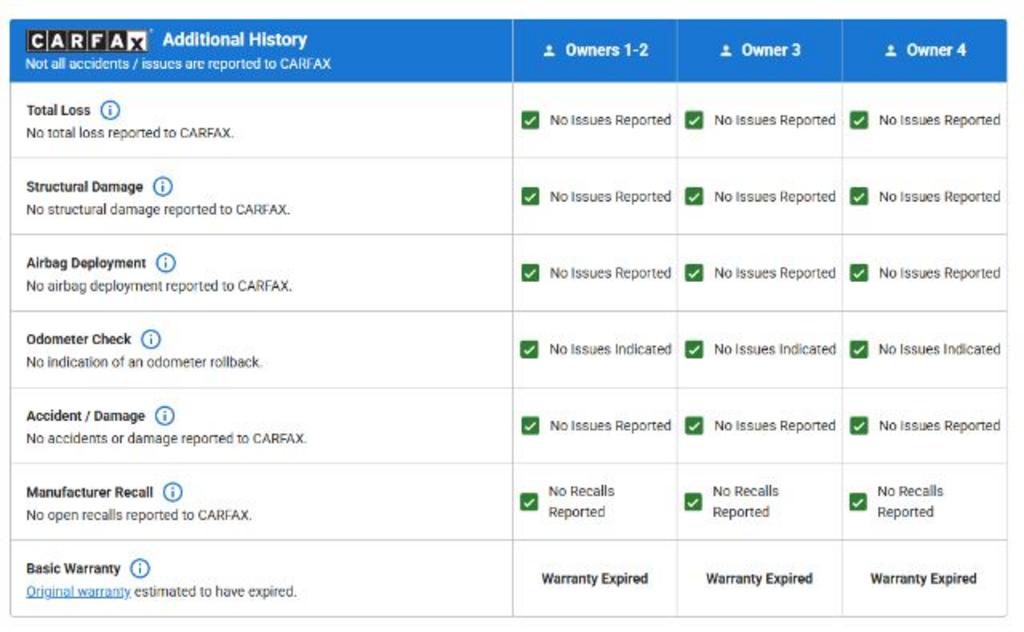Click the Structural Damage row title
1024x632 pixels.
tap(84, 187)
